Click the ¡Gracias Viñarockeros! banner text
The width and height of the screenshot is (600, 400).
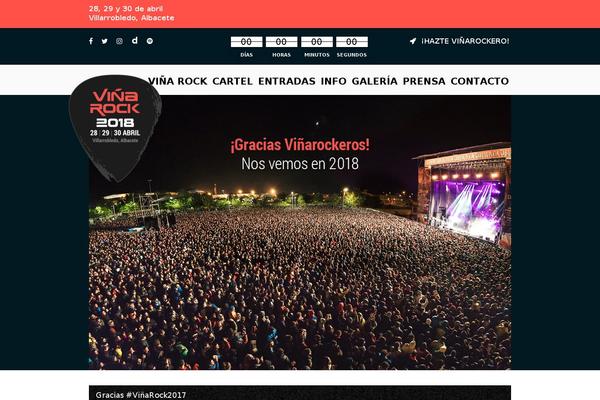click(x=300, y=145)
